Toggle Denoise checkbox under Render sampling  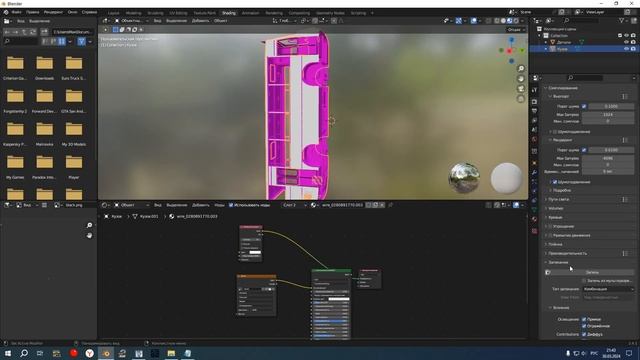tap(555, 182)
